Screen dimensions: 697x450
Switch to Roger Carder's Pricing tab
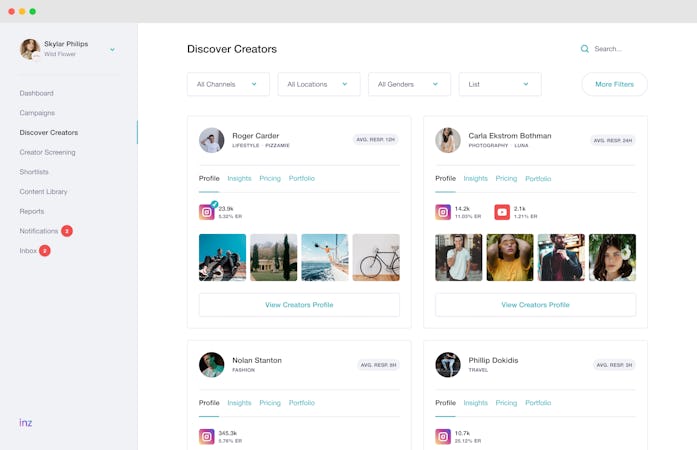coord(270,178)
